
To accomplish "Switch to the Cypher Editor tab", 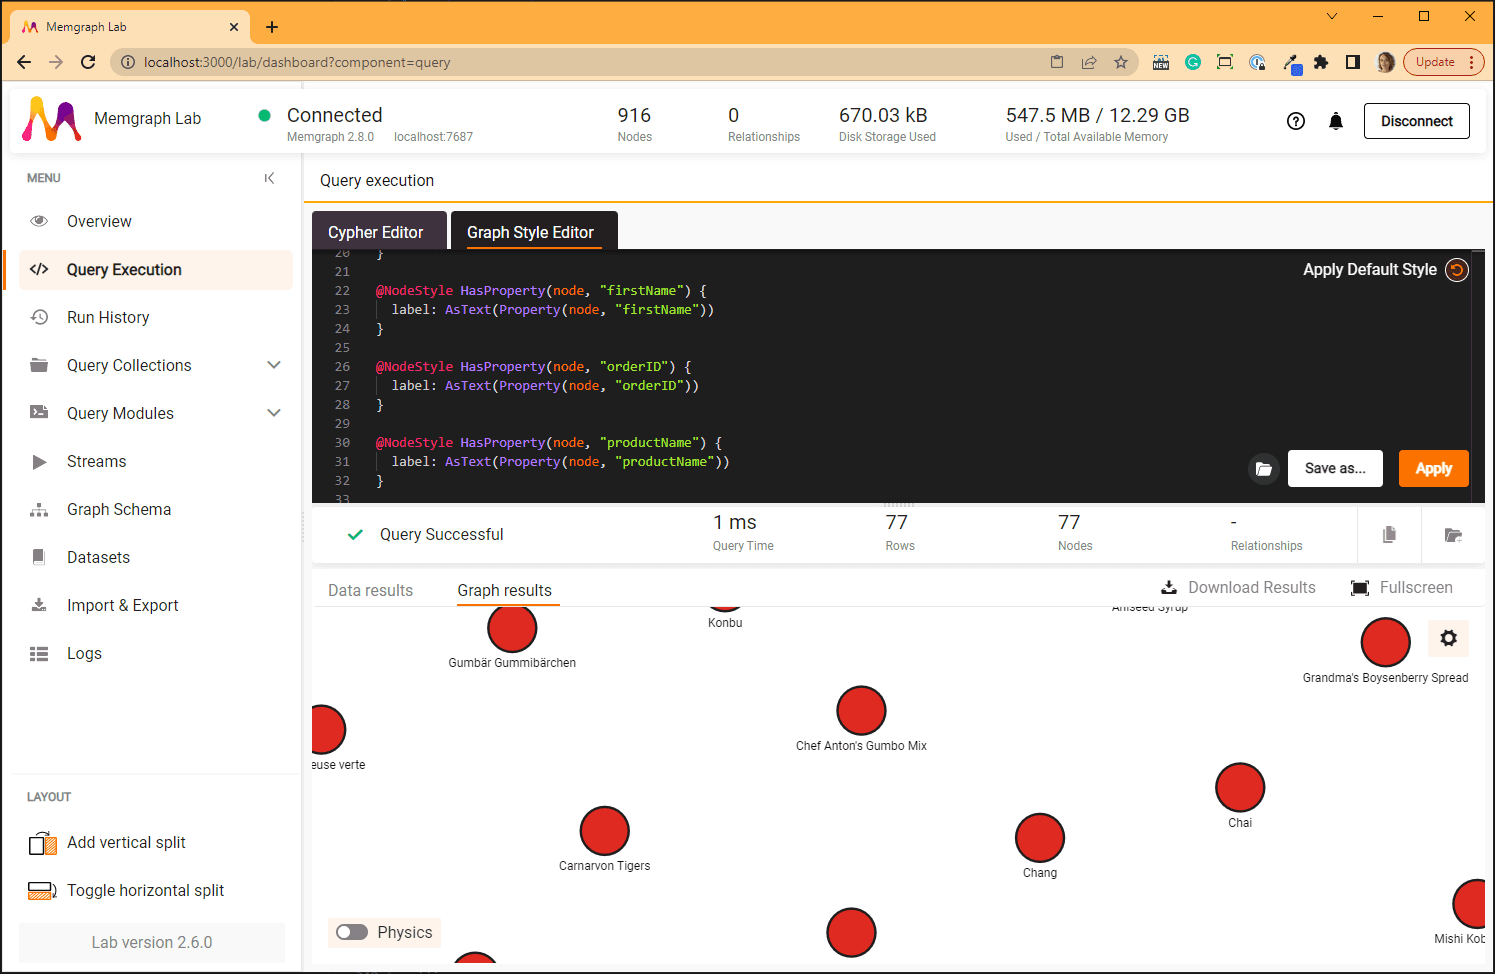I will click(x=378, y=231).
